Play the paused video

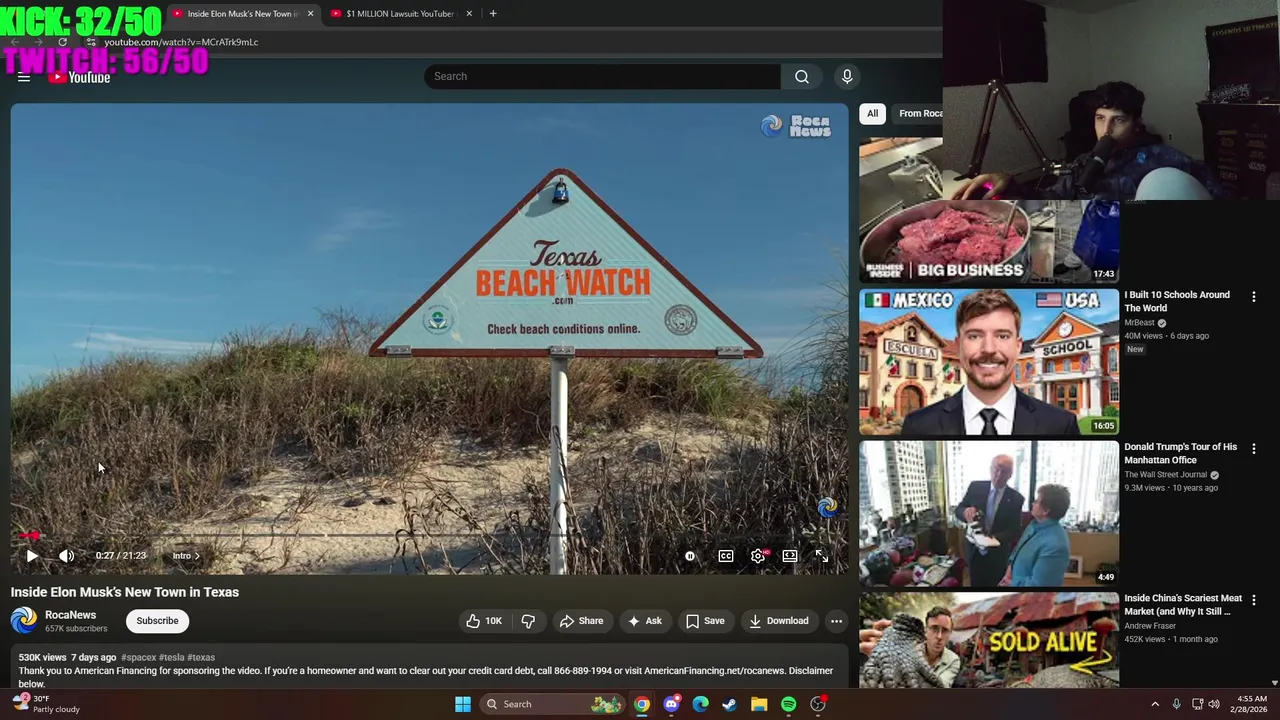pyautogui.click(x=32, y=556)
